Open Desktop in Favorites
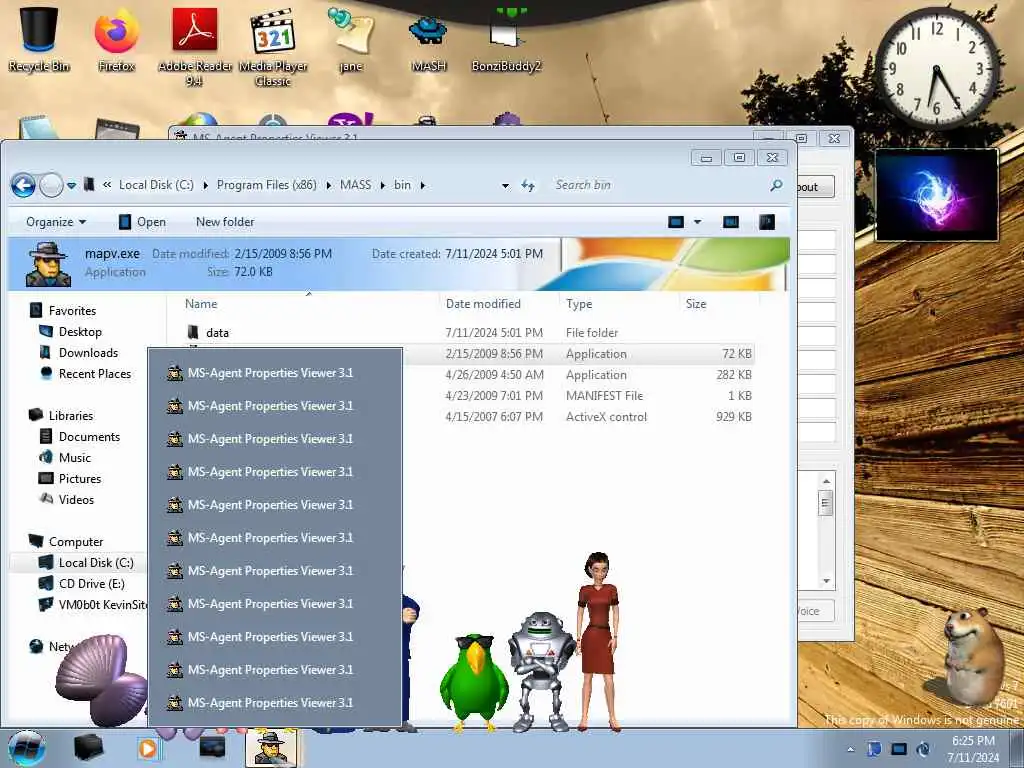Screen dimensions: 1024x768 coord(80,332)
